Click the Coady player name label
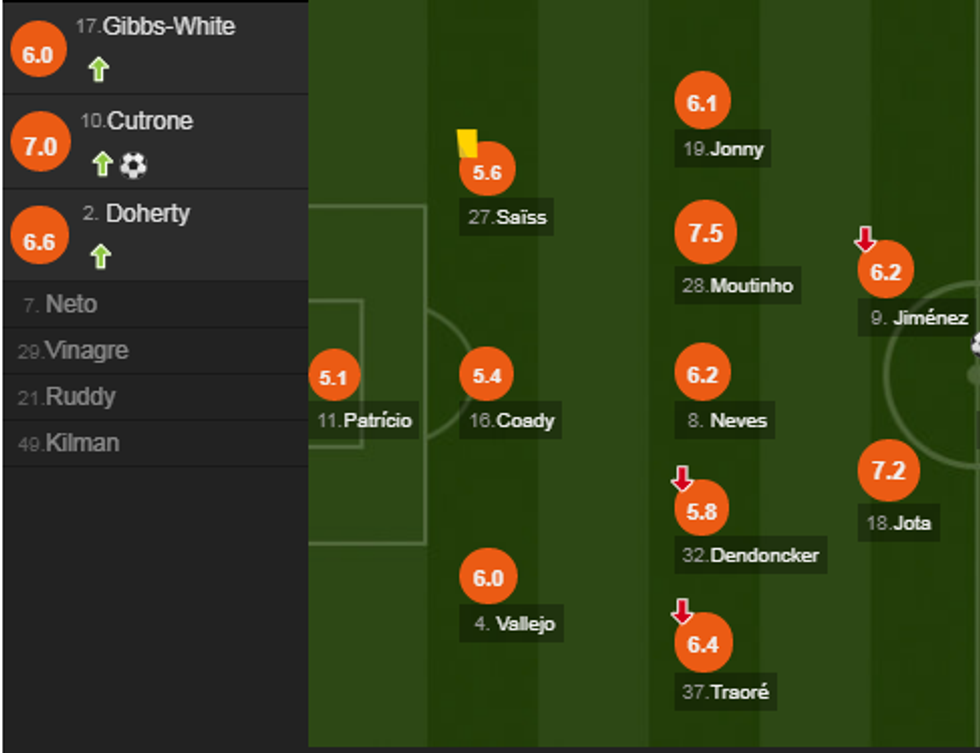 point(512,421)
